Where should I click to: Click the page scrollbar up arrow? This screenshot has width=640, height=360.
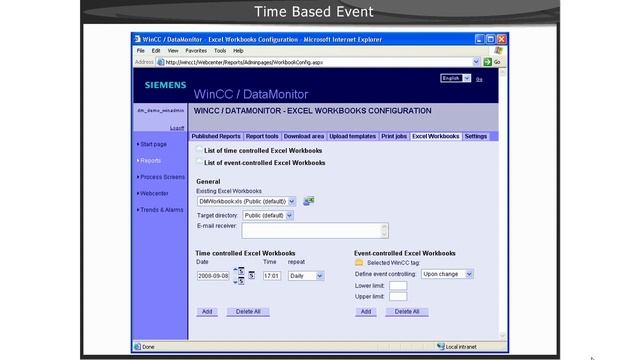(502, 72)
